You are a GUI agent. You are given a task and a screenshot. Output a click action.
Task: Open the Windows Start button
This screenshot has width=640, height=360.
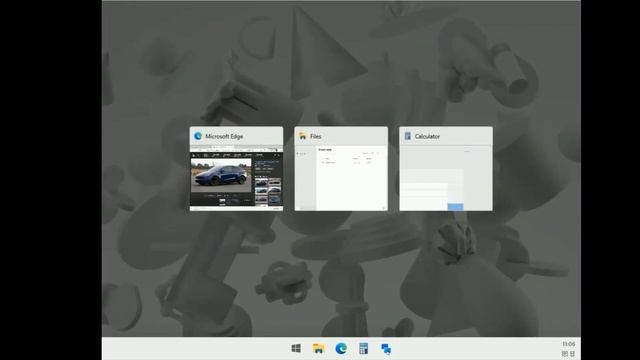click(296, 348)
